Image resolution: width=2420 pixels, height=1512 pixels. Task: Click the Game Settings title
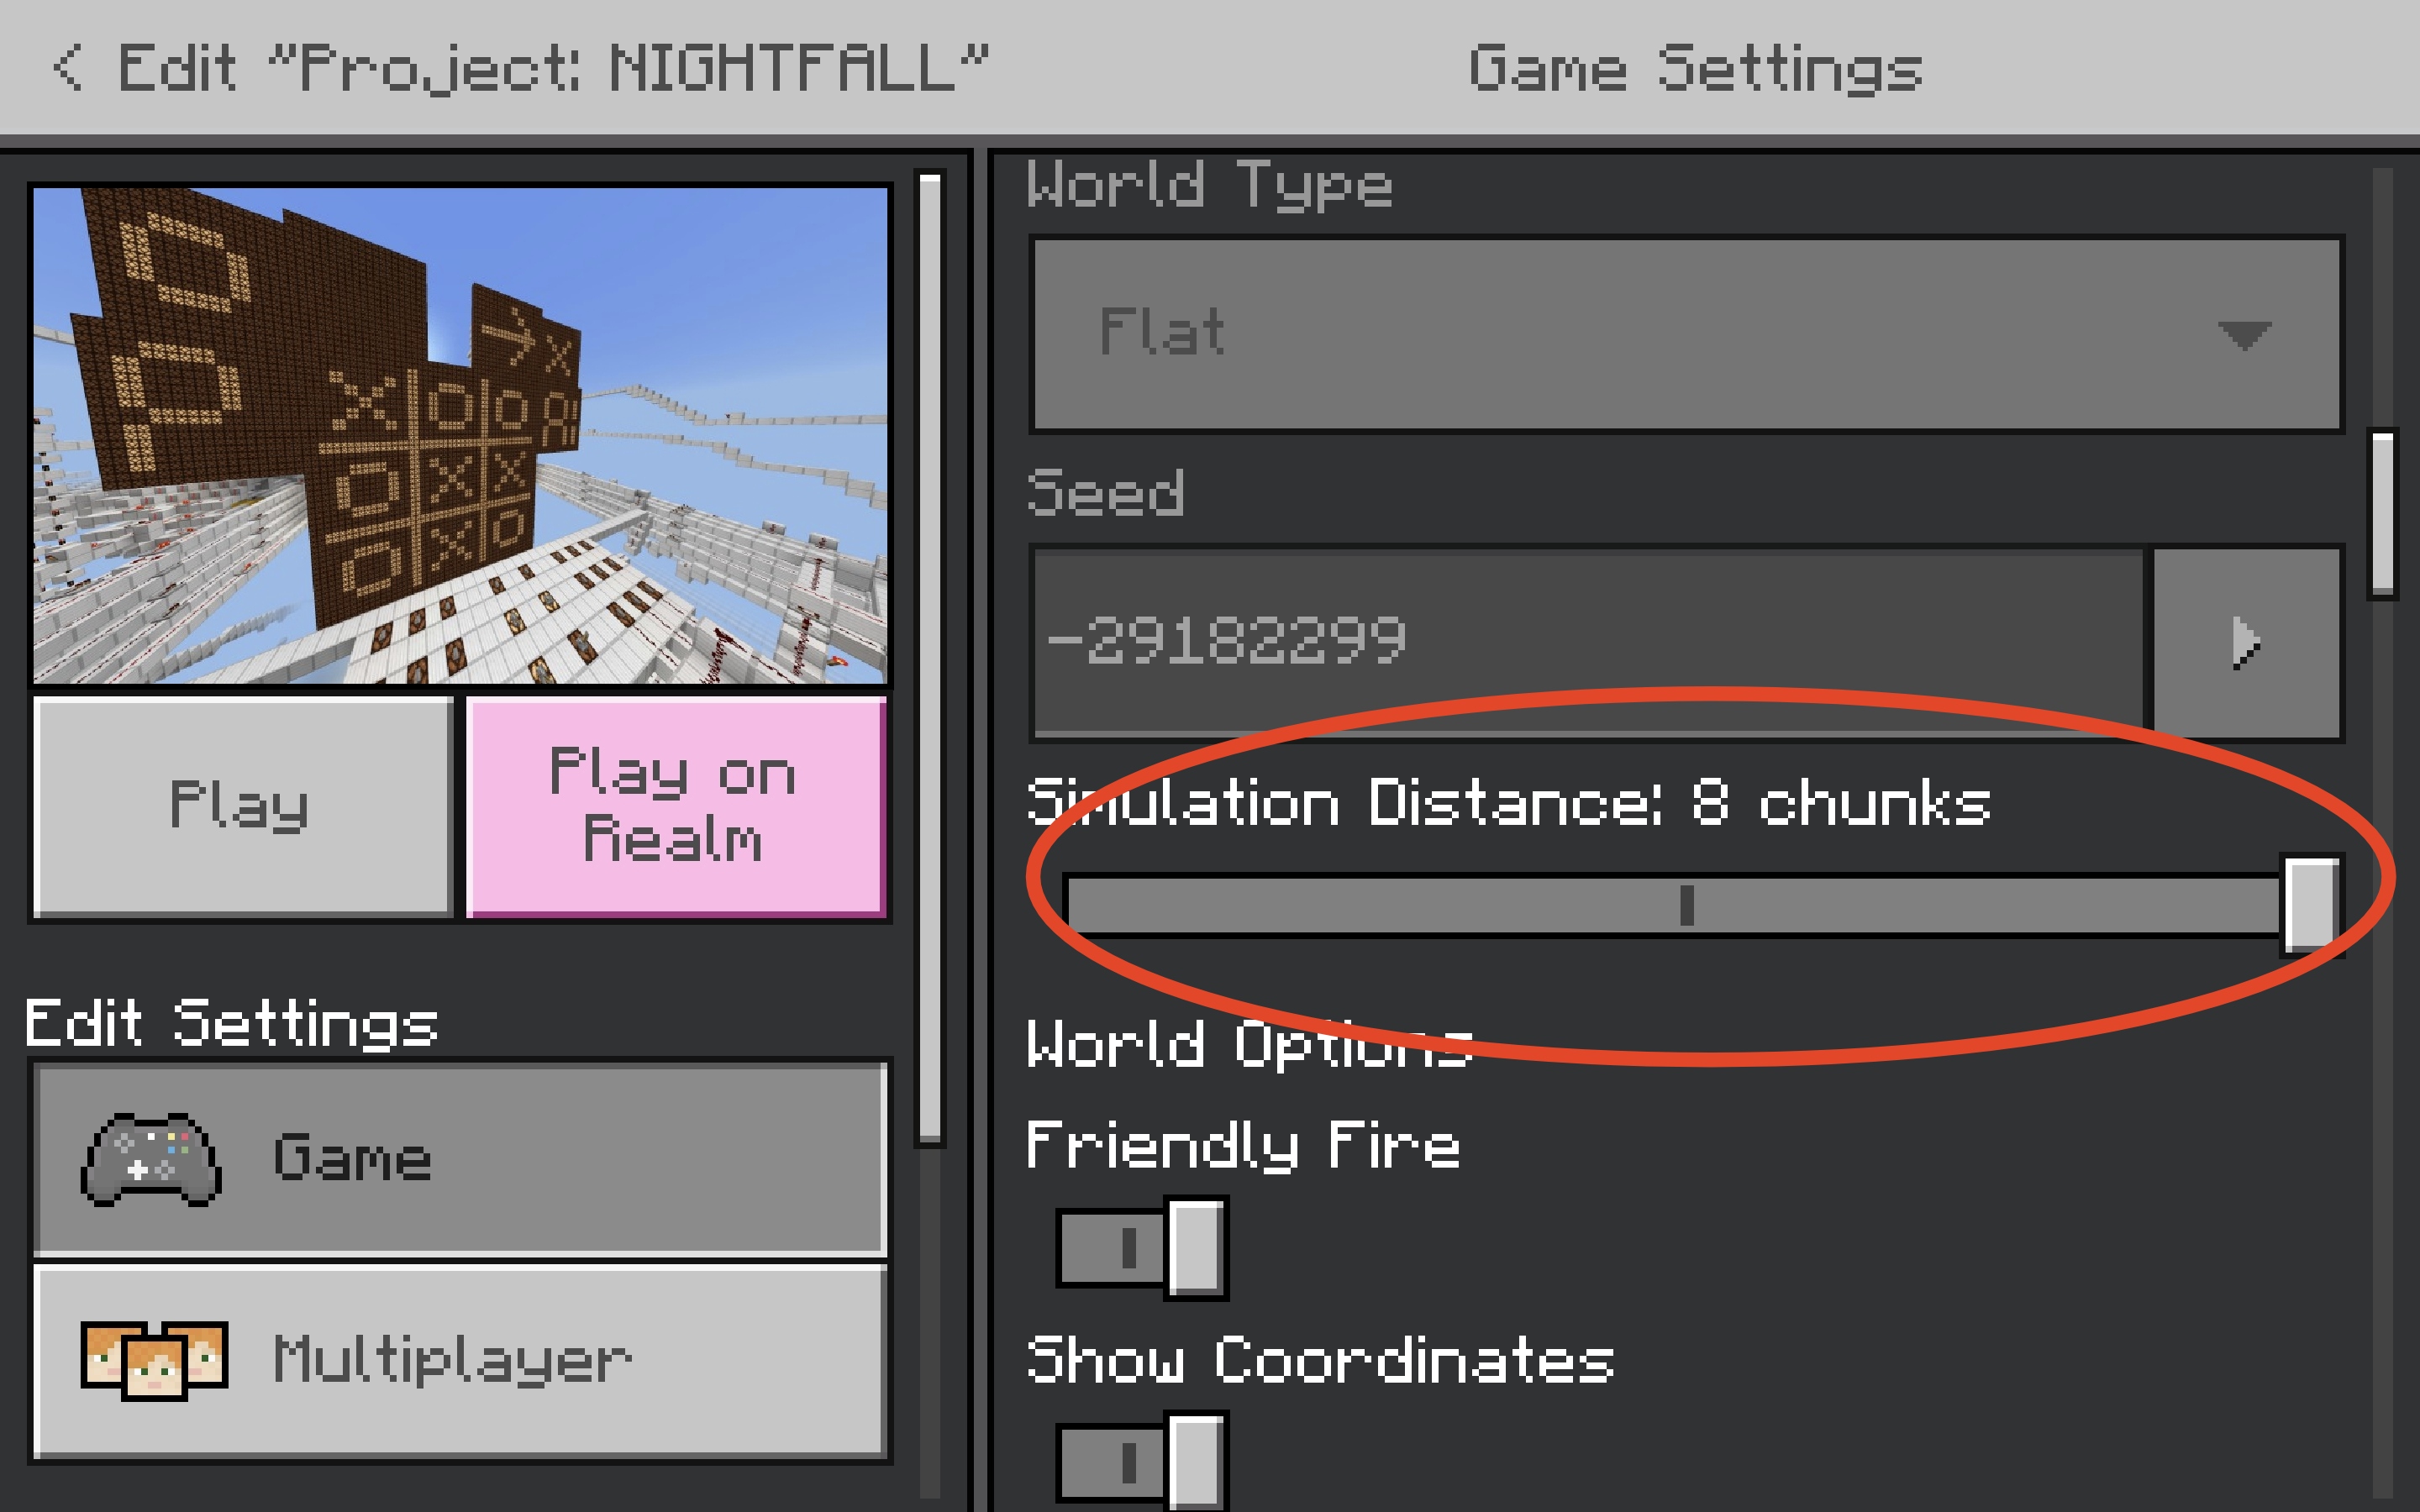pyautogui.click(x=1695, y=70)
